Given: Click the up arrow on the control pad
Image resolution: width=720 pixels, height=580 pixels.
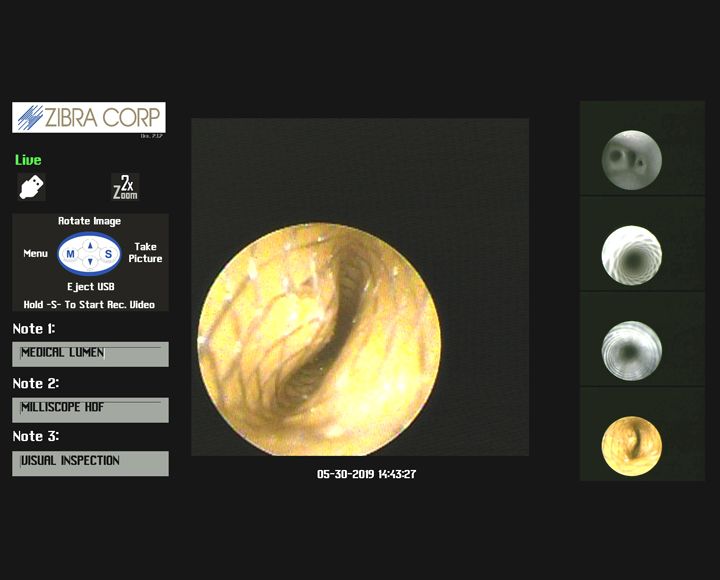Looking at the screenshot, I should 90,244.
